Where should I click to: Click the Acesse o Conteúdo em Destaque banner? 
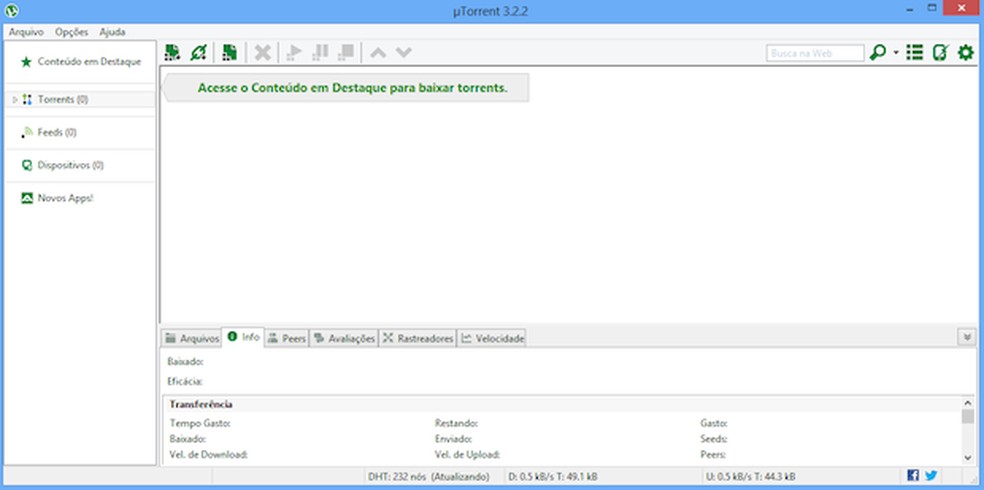click(345, 88)
